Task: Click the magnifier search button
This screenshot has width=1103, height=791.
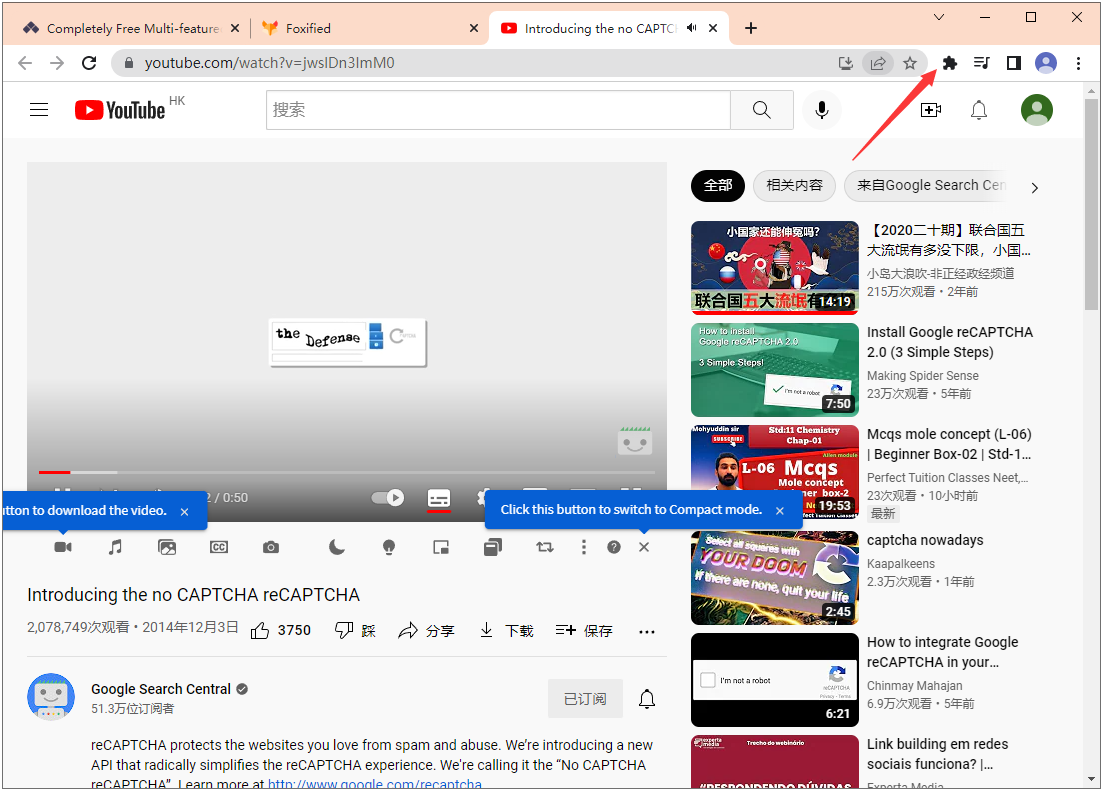Action: point(762,110)
